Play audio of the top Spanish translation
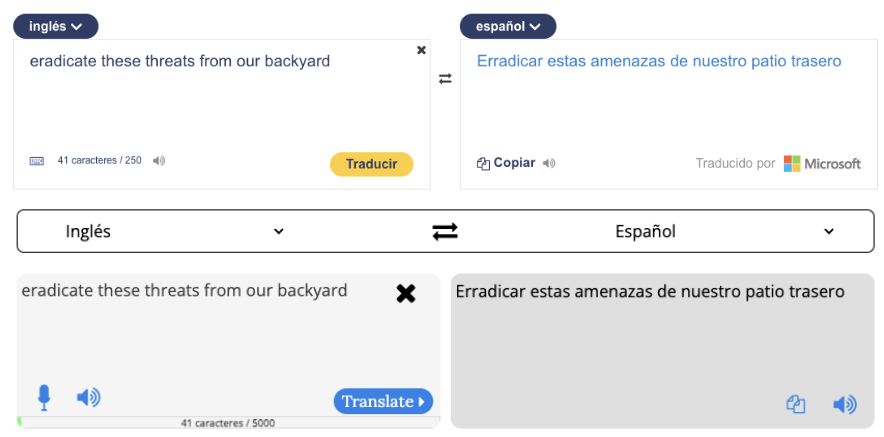Screen dimensions: 884x437 click(x=549, y=163)
